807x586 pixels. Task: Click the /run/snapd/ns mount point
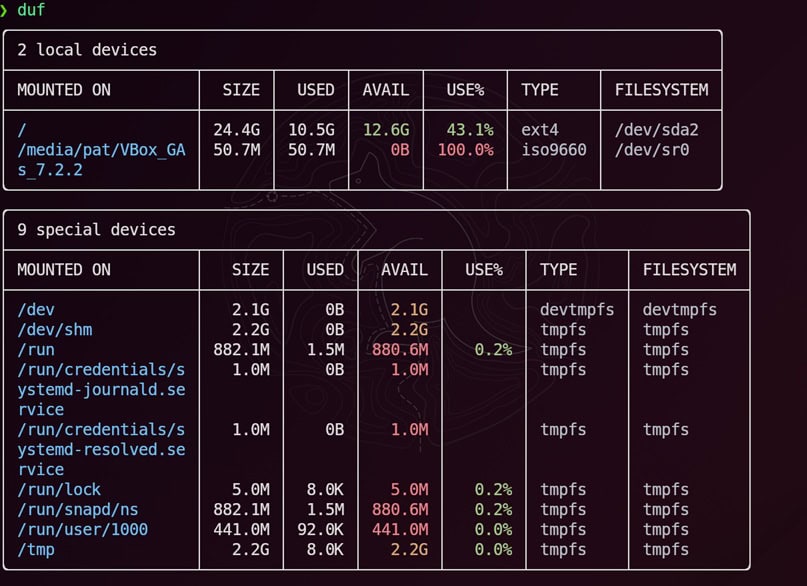point(78,510)
